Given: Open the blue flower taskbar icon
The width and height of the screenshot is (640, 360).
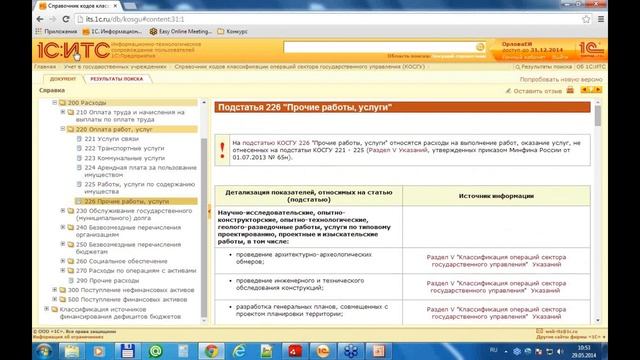Looking at the screenshot, I should click(x=351, y=351).
